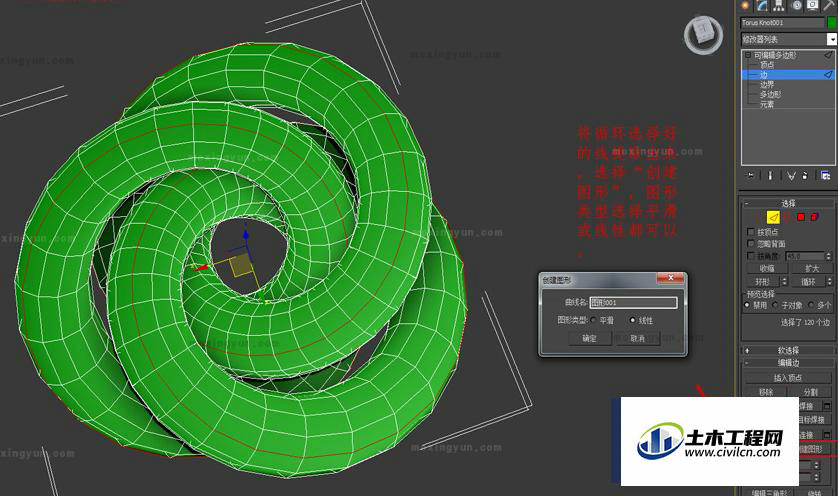The height and width of the screenshot is (496, 838).
Task: Click 确定 in the create shape dialog
Action: pyautogui.click(x=589, y=338)
